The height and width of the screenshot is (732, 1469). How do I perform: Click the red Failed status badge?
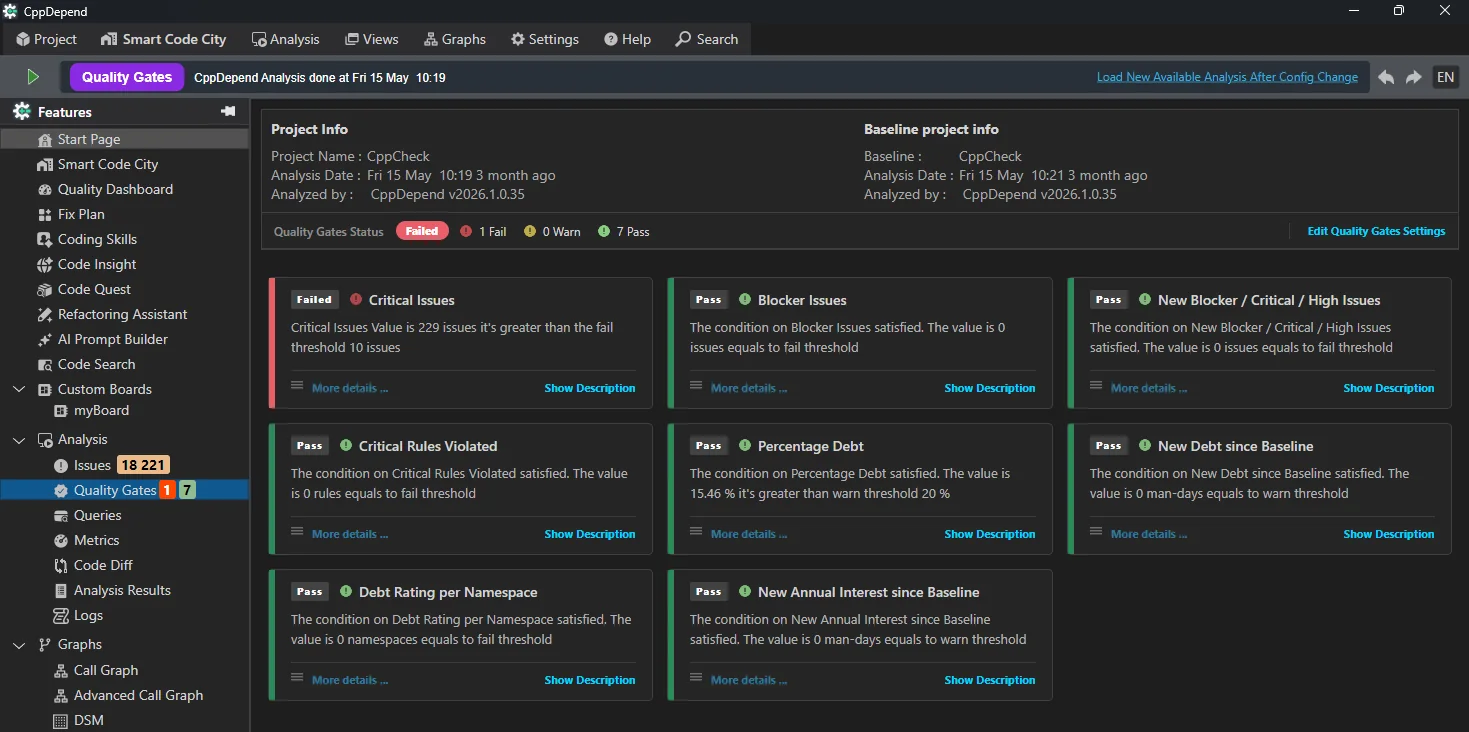pyautogui.click(x=422, y=231)
